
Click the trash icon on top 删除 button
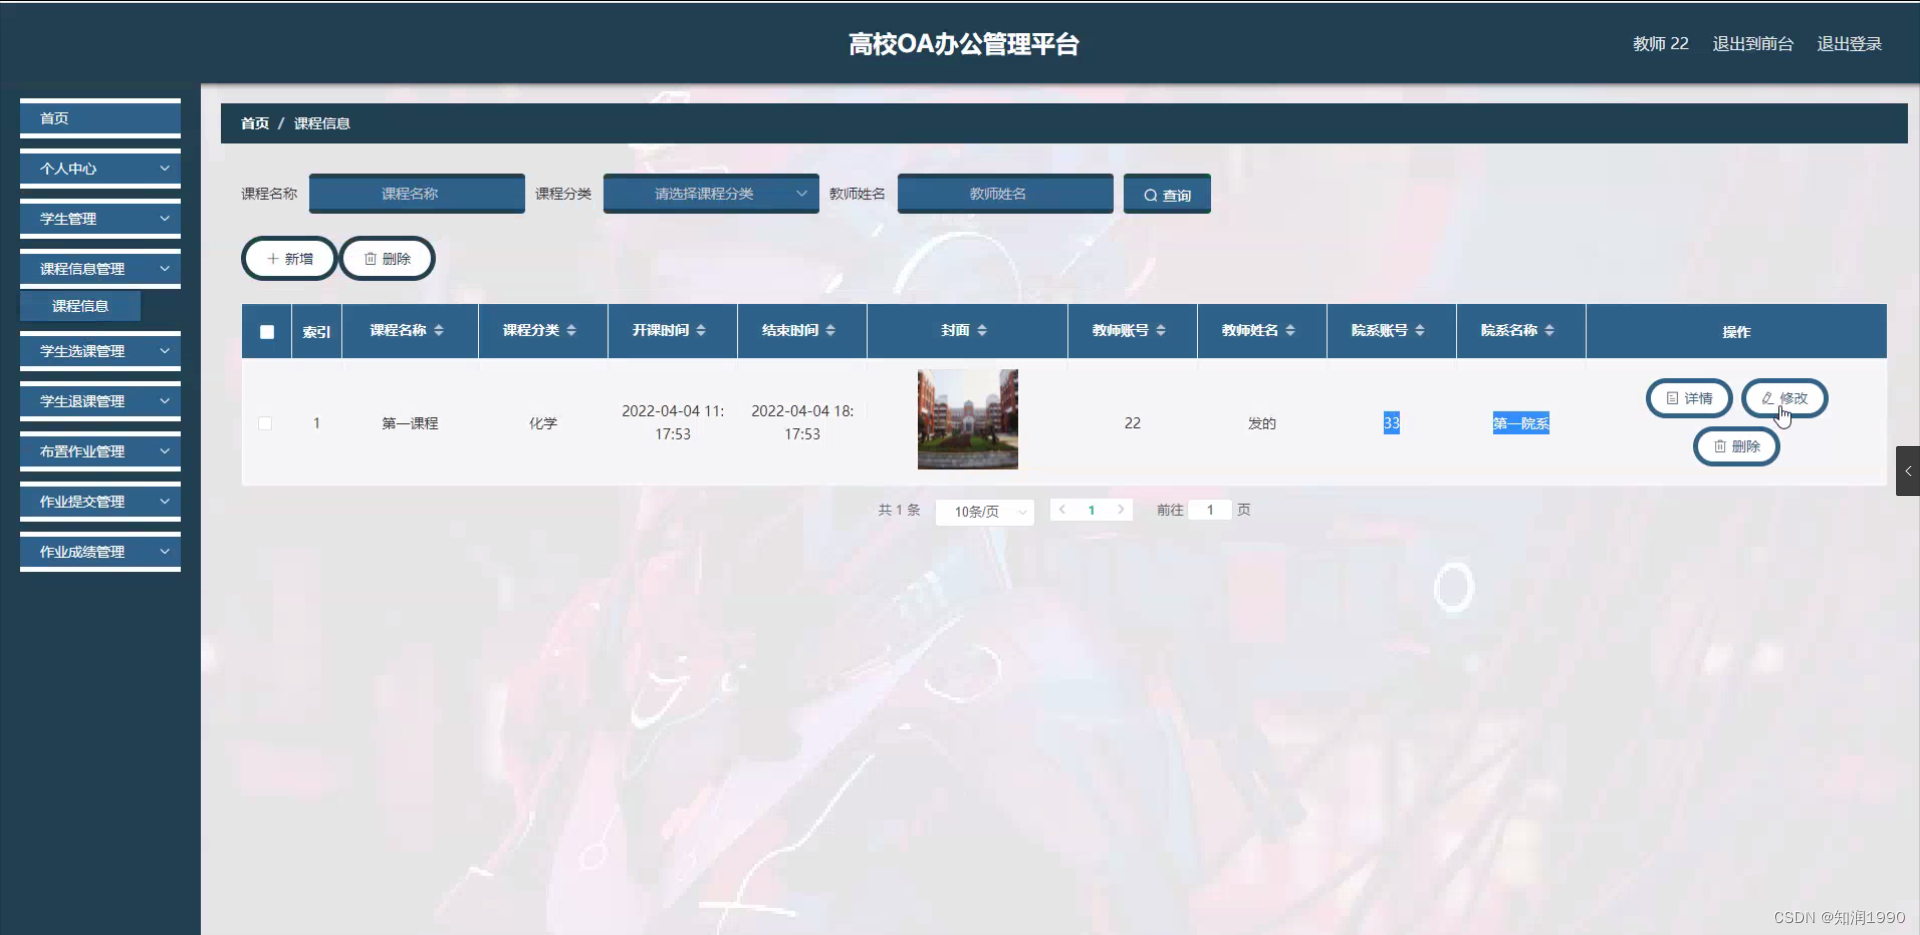[369, 258]
